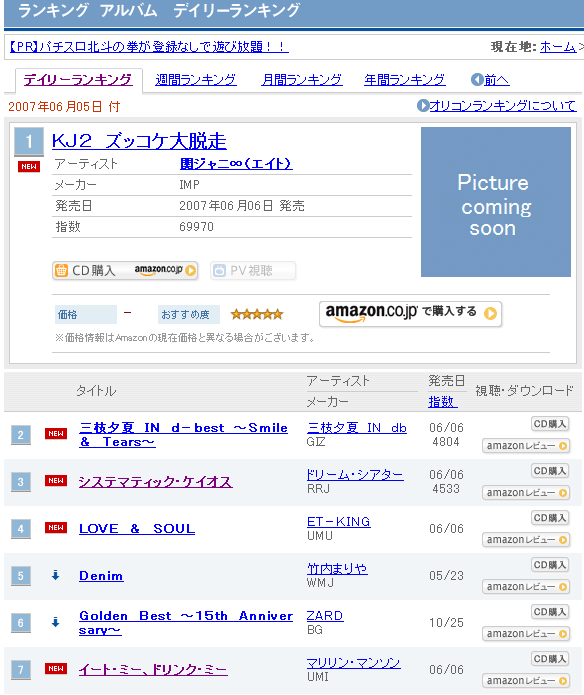The width and height of the screenshot is (584, 695).
Task: Open the ZARD artist link
Action: click(325, 616)
